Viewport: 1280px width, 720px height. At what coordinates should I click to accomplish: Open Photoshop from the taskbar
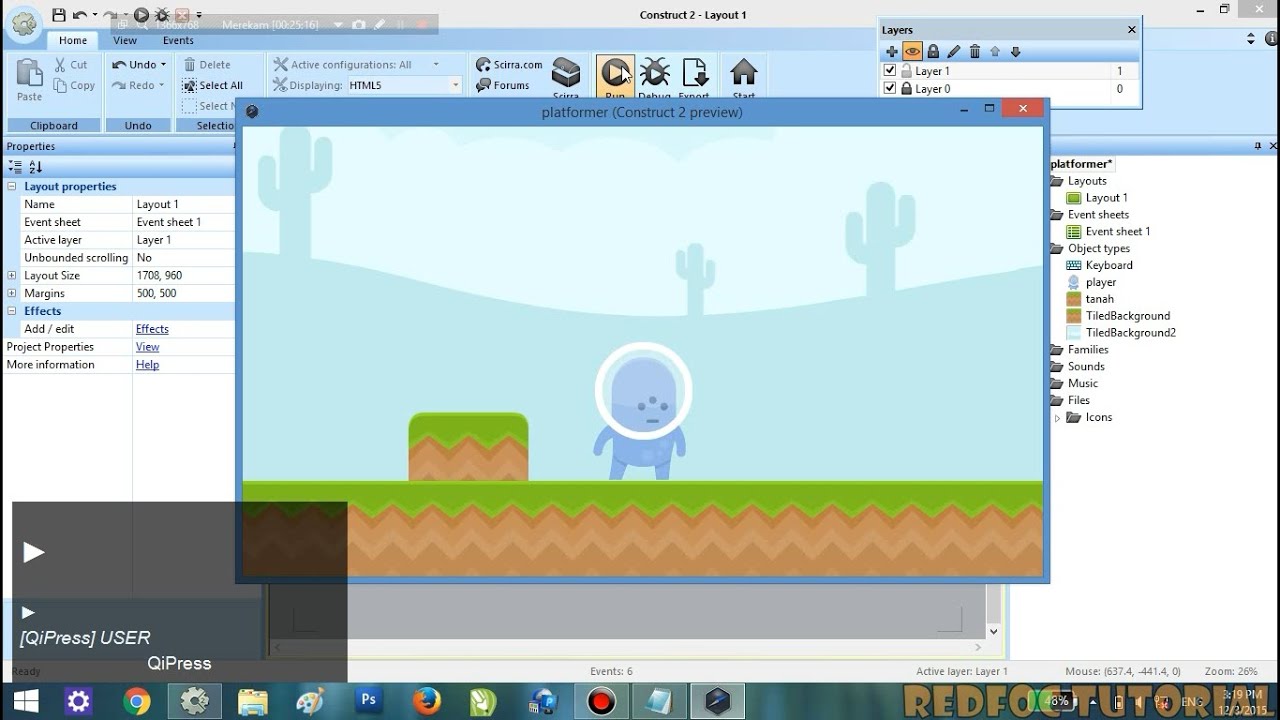click(369, 700)
